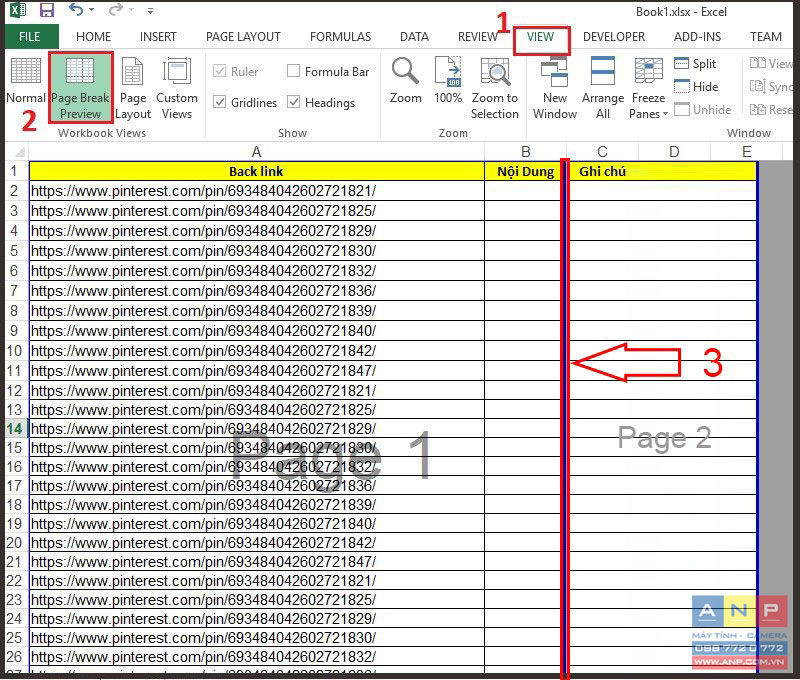
Task: Click the blue page break line after column B
Action: tap(565, 418)
